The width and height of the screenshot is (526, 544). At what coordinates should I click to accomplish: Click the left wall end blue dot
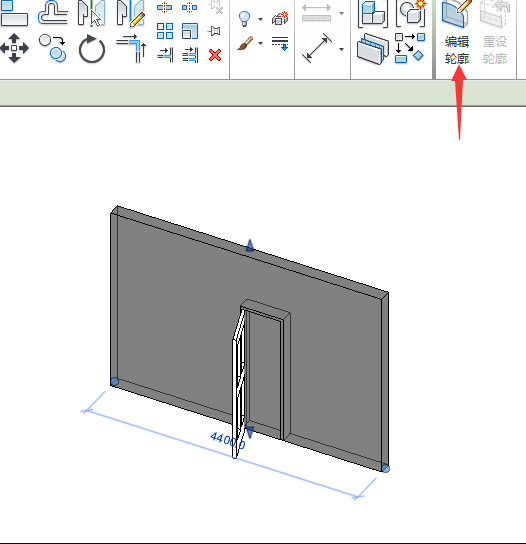(x=114, y=382)
